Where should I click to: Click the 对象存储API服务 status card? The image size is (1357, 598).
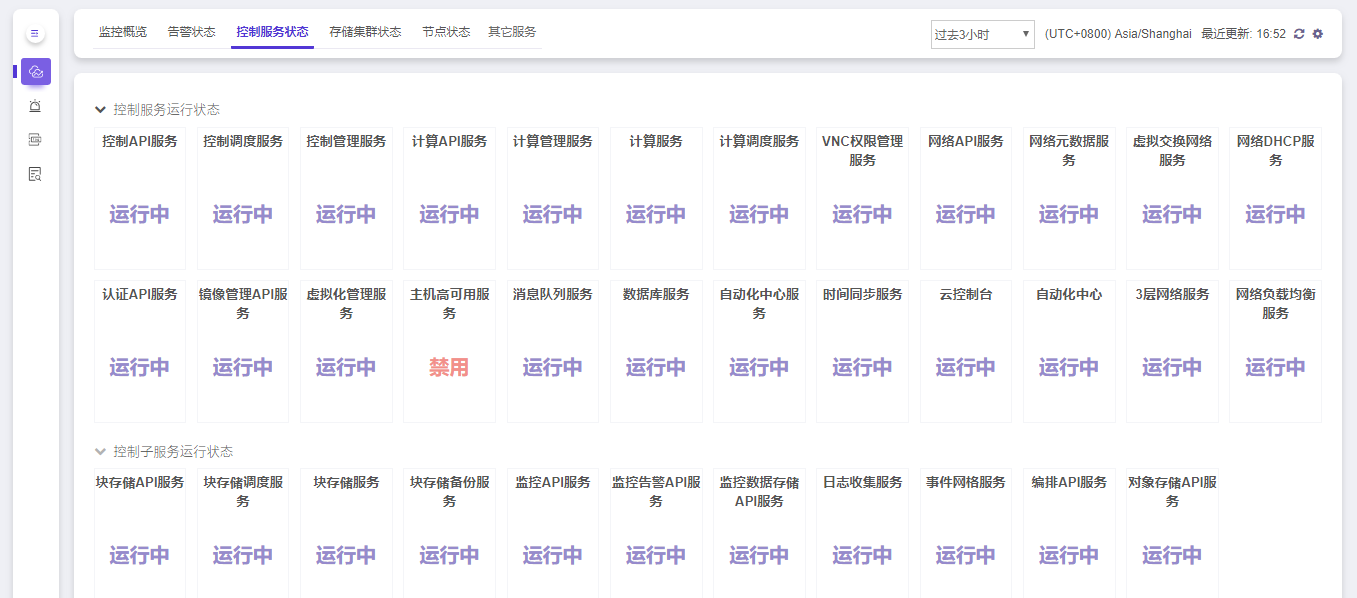pyautogui.click(x=1172, y=533)
